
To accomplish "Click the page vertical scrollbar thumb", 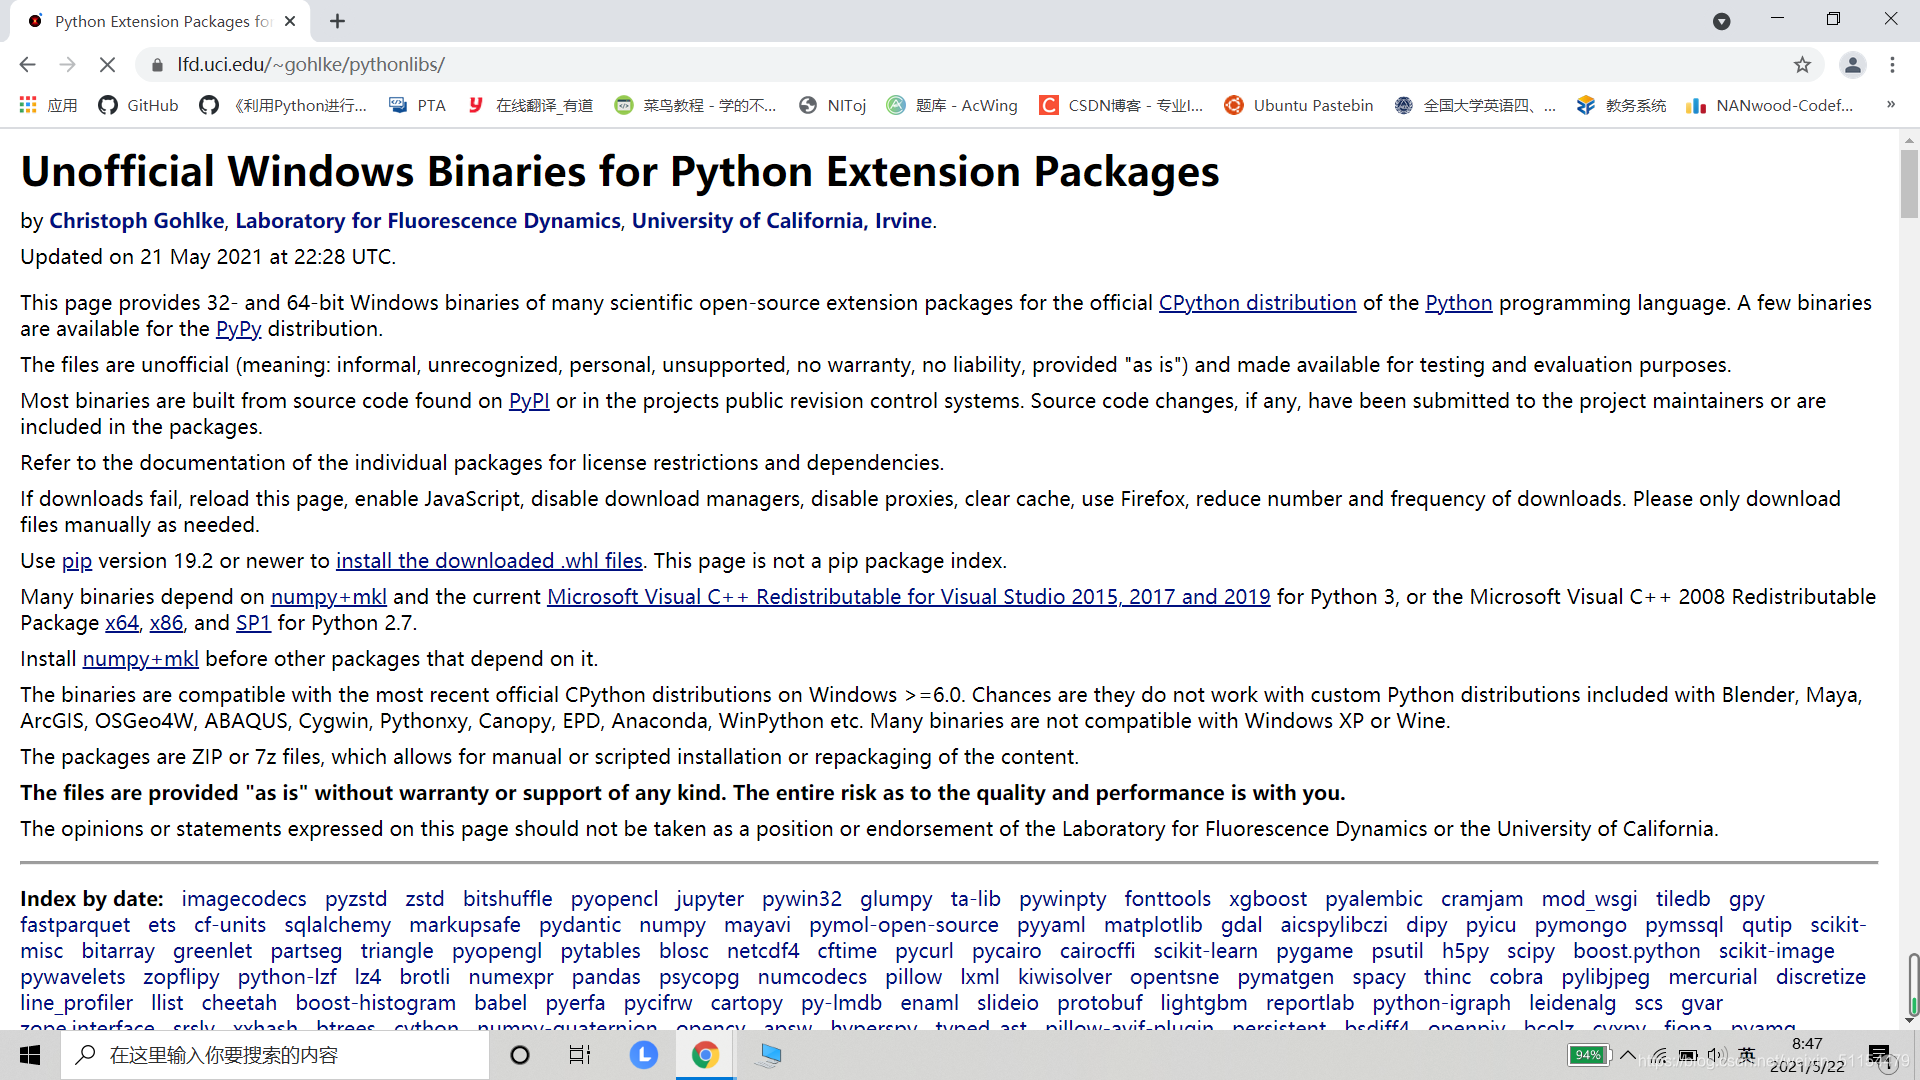I will [1909, 185].
